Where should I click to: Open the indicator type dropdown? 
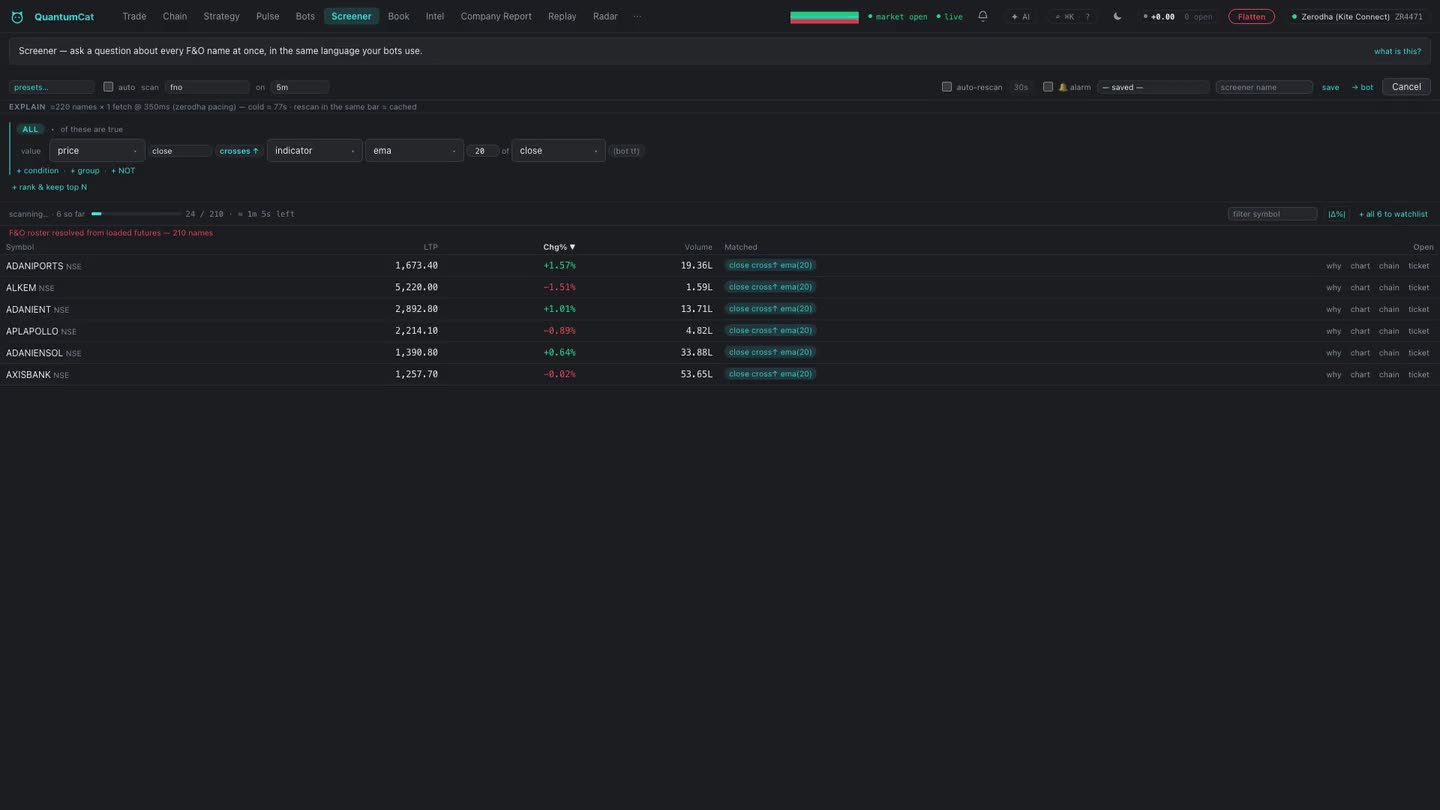(x=314, y=151)
